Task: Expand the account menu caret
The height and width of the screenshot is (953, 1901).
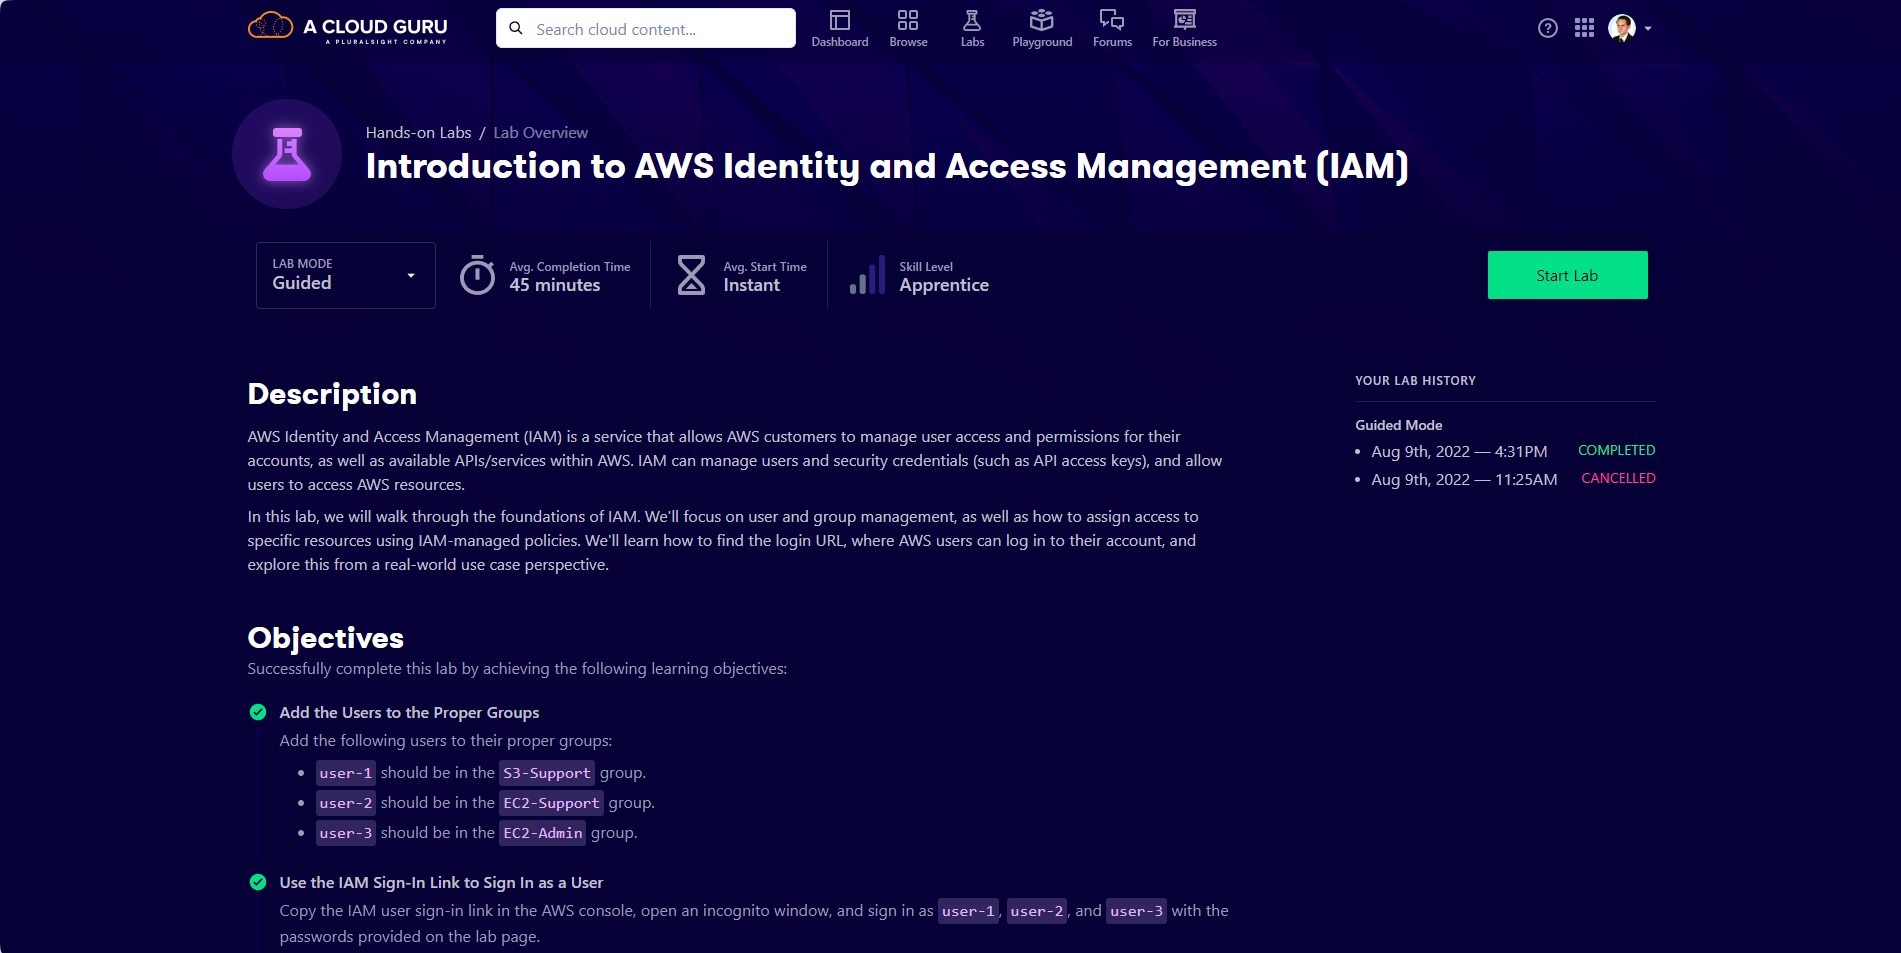Action: tap(1648, 28)
